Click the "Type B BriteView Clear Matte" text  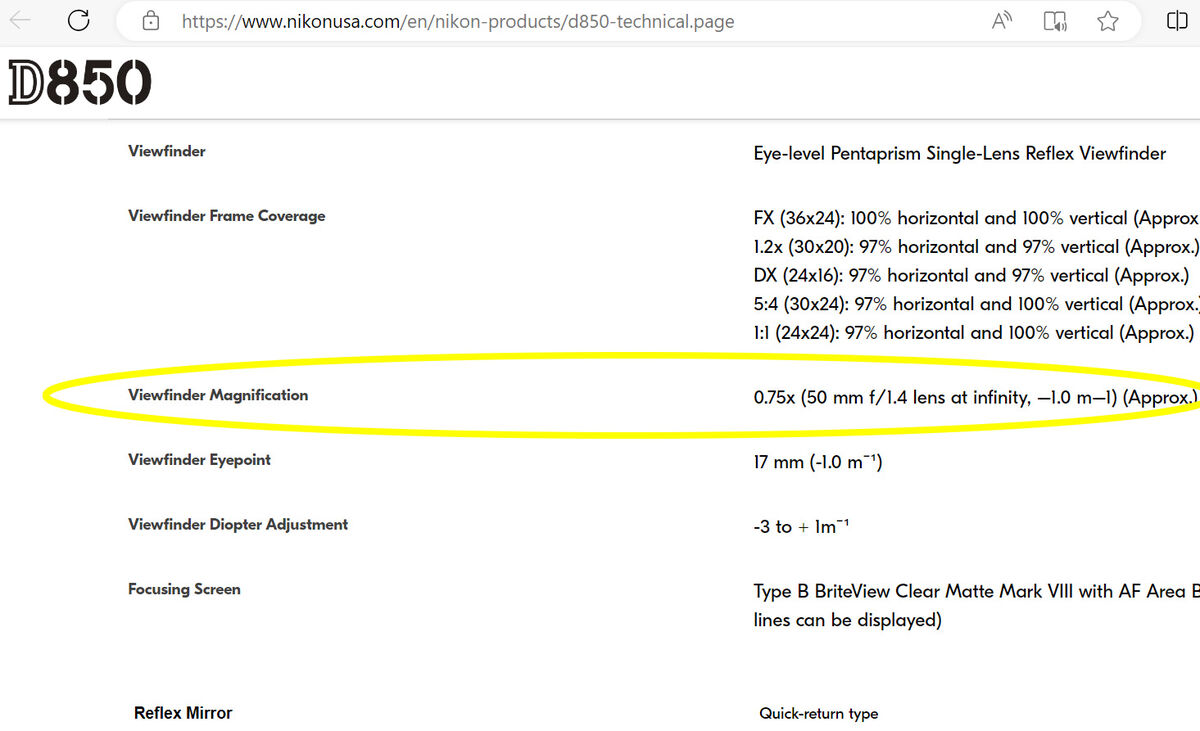[976, 592]
